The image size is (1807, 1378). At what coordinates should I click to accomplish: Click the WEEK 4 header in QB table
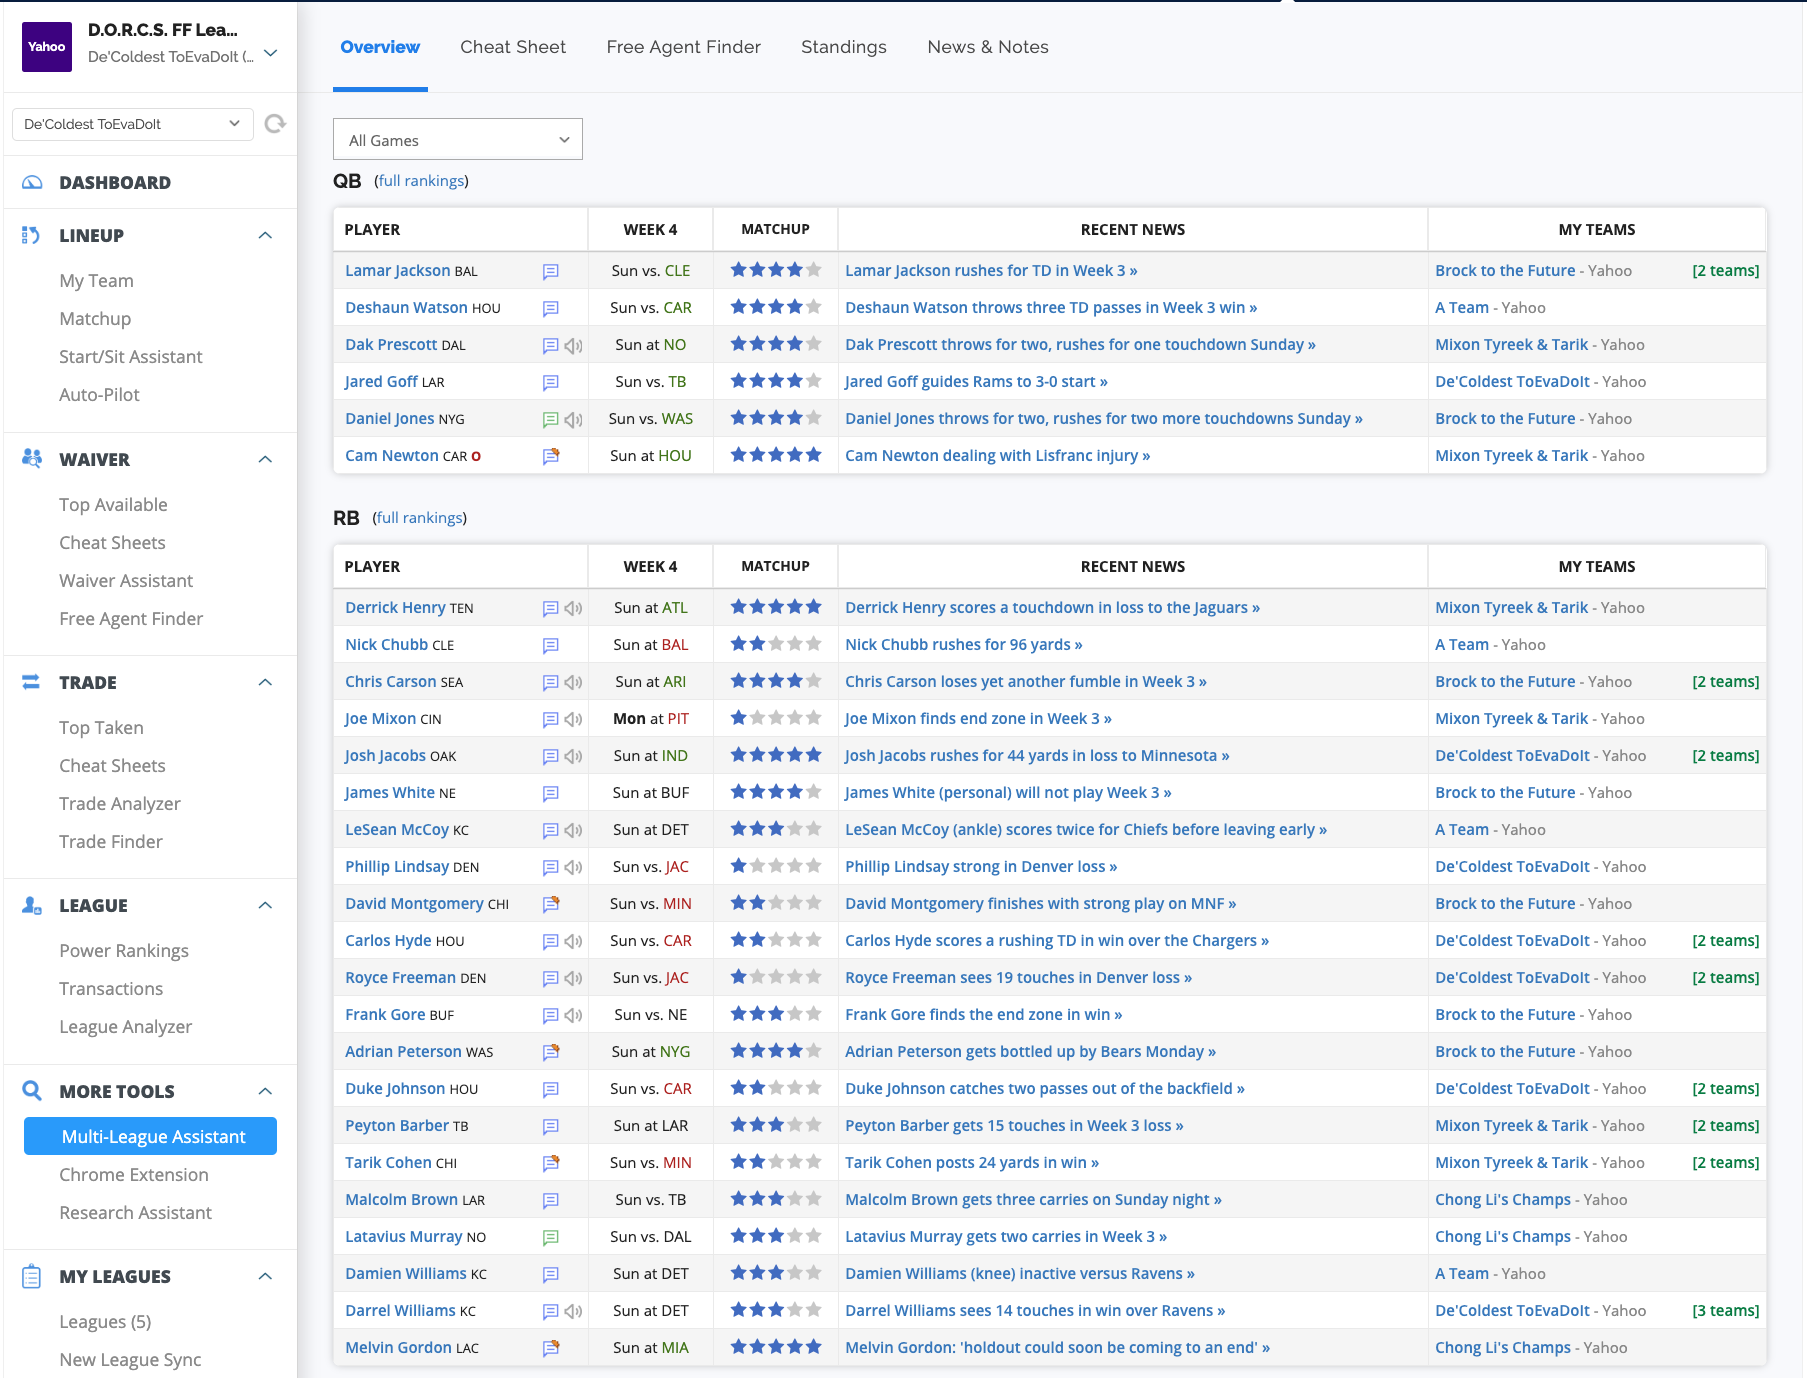(x=650, y=230)
